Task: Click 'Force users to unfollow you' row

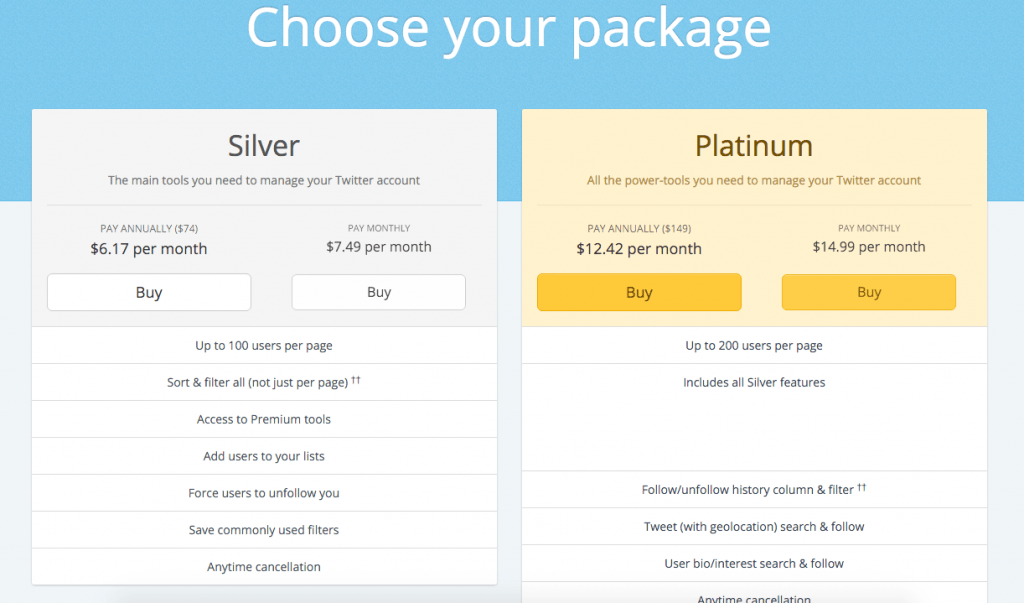Action: [264, 493]
